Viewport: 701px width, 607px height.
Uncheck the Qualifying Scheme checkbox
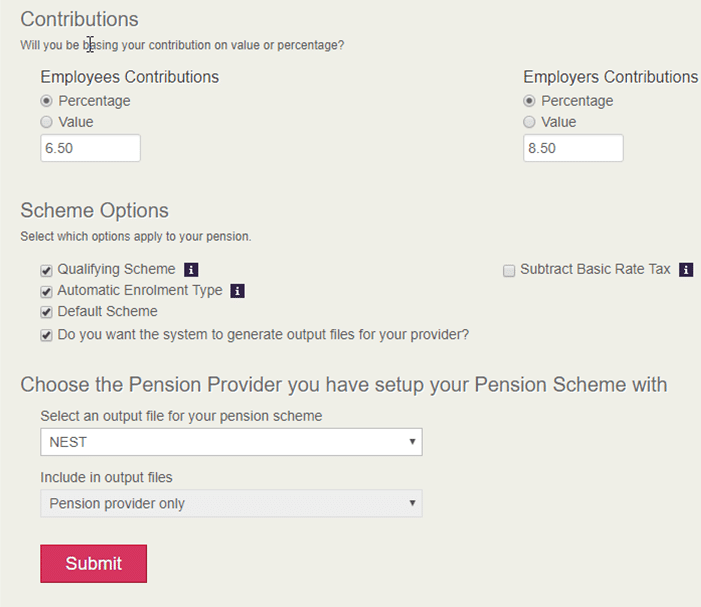point(46,270)
